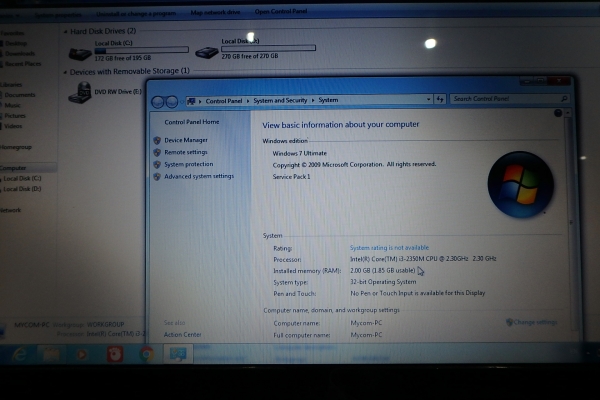Go to Control Panel Home
Screen dimensions: 600x400
pos(192,122)
